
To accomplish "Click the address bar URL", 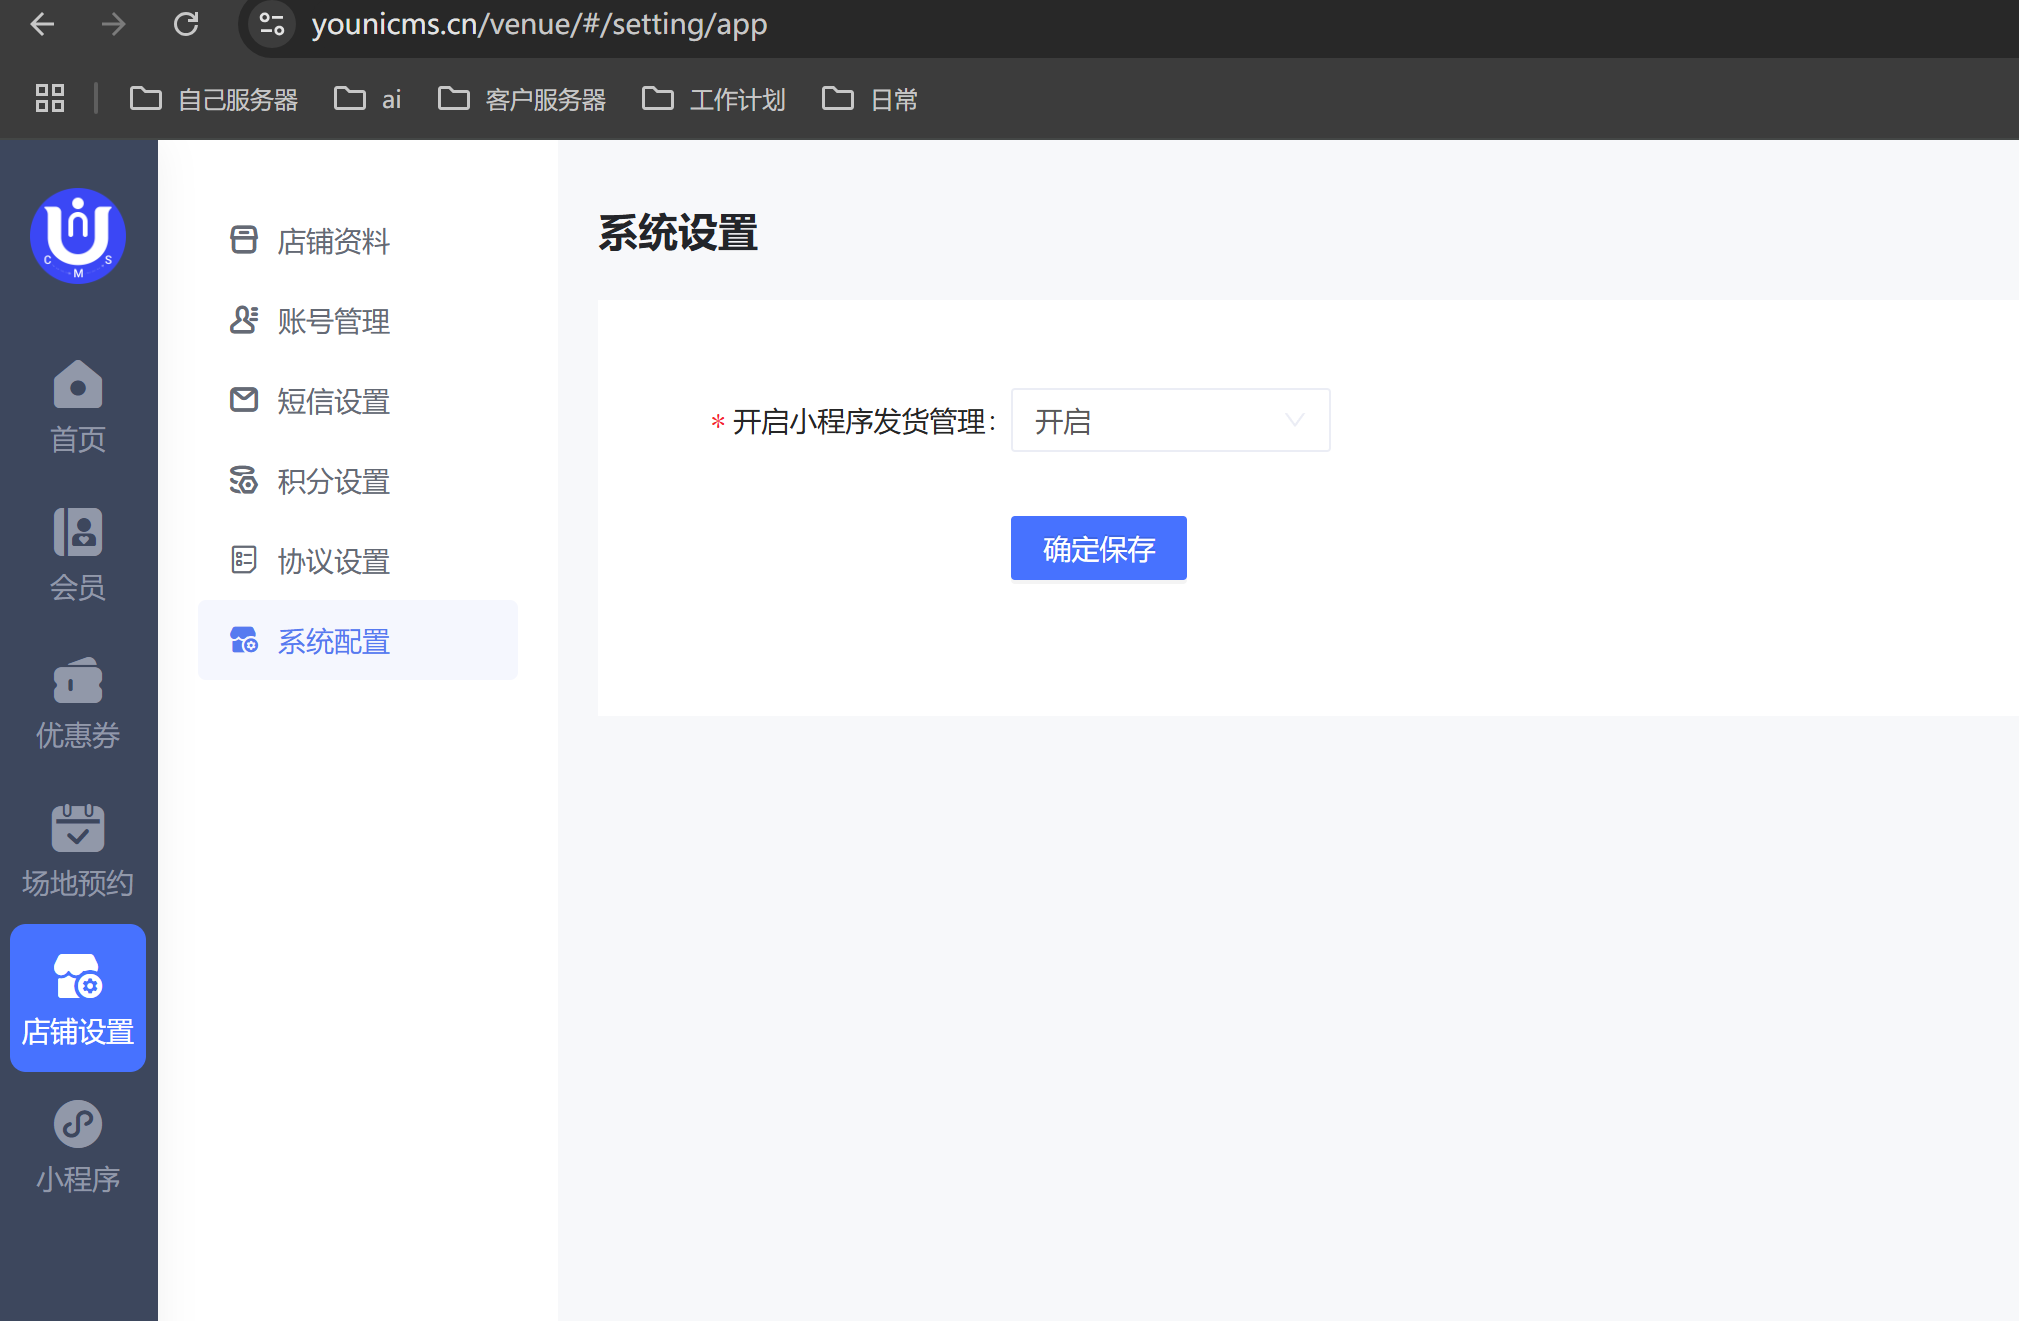I will 539,24.
